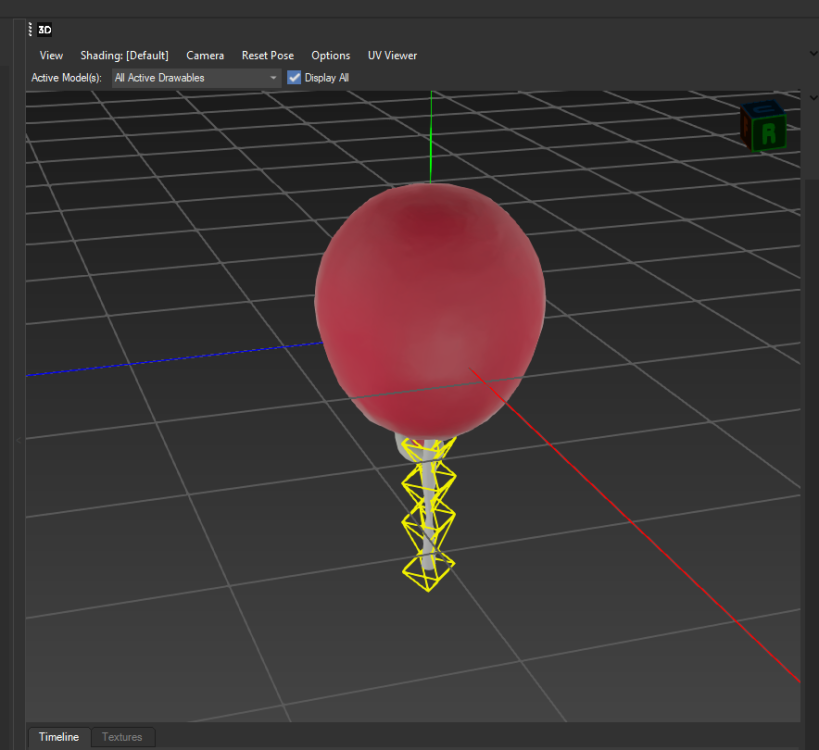Open the View menu

click(51, 55)
